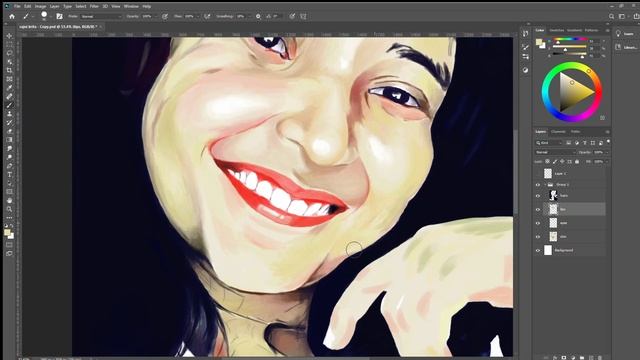Open the Window menu

131,7
